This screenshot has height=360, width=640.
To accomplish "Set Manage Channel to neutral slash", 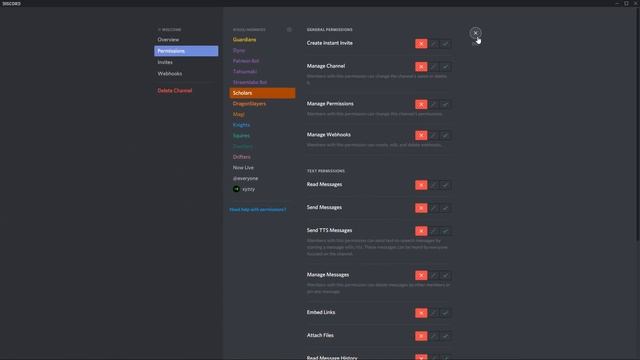I will [433, 67].
